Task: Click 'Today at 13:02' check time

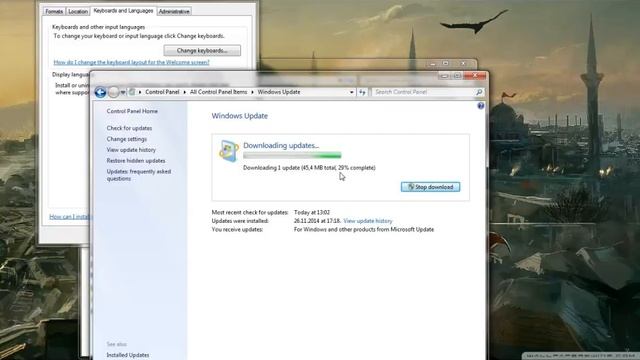Action: 312,212
